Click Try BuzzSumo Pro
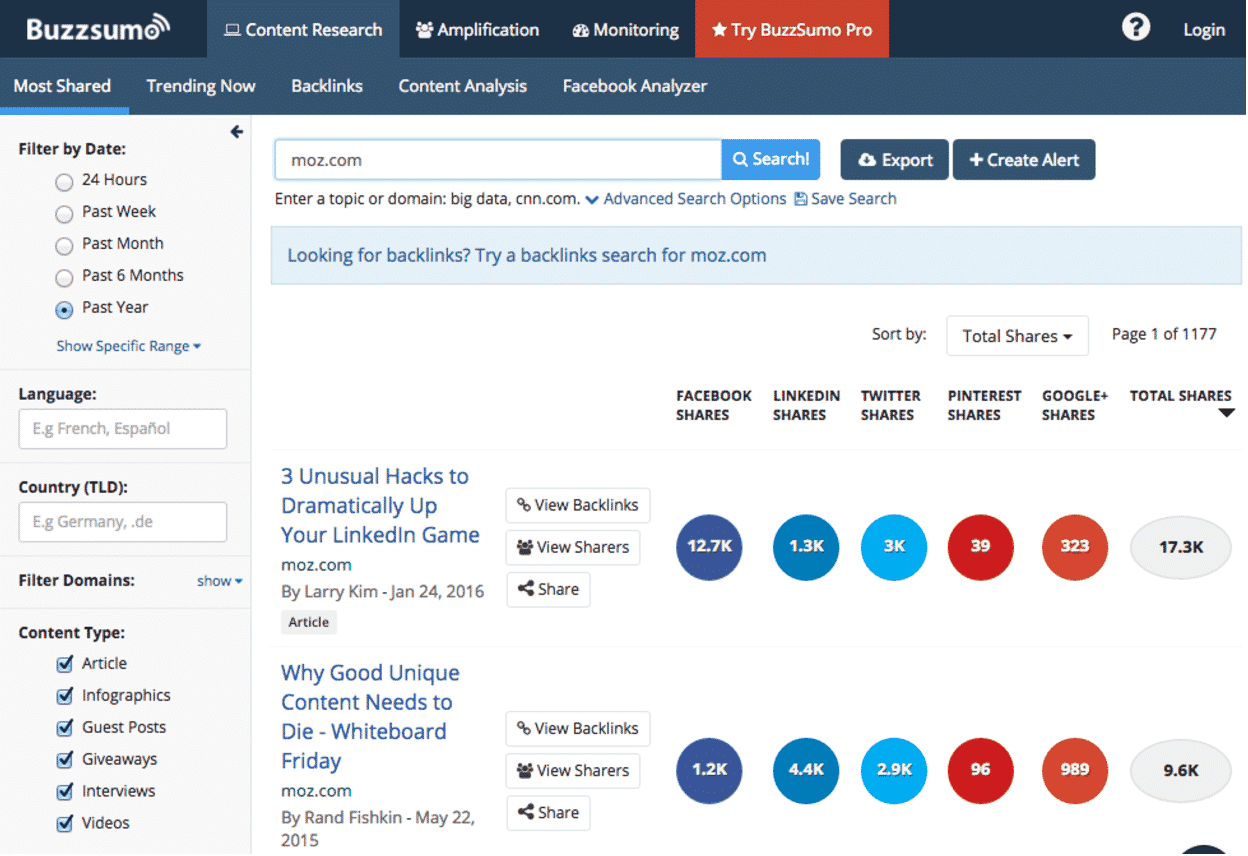Screen dimensions: 1248x856 (x=792, y=29)
